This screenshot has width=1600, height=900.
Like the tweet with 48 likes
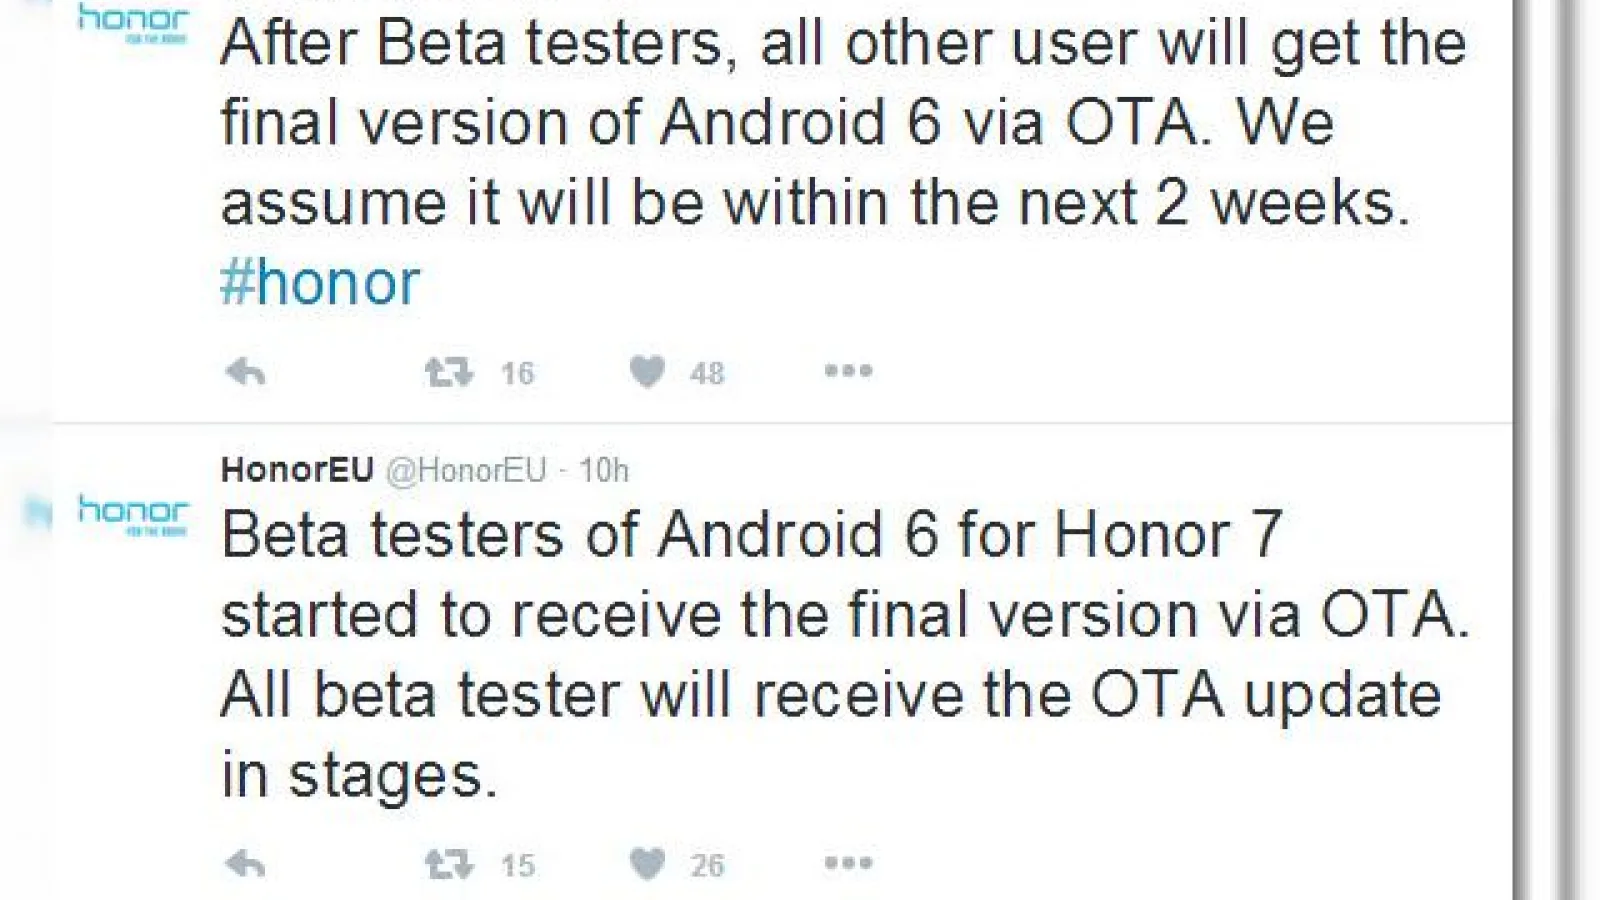click(x=647, y=372)
